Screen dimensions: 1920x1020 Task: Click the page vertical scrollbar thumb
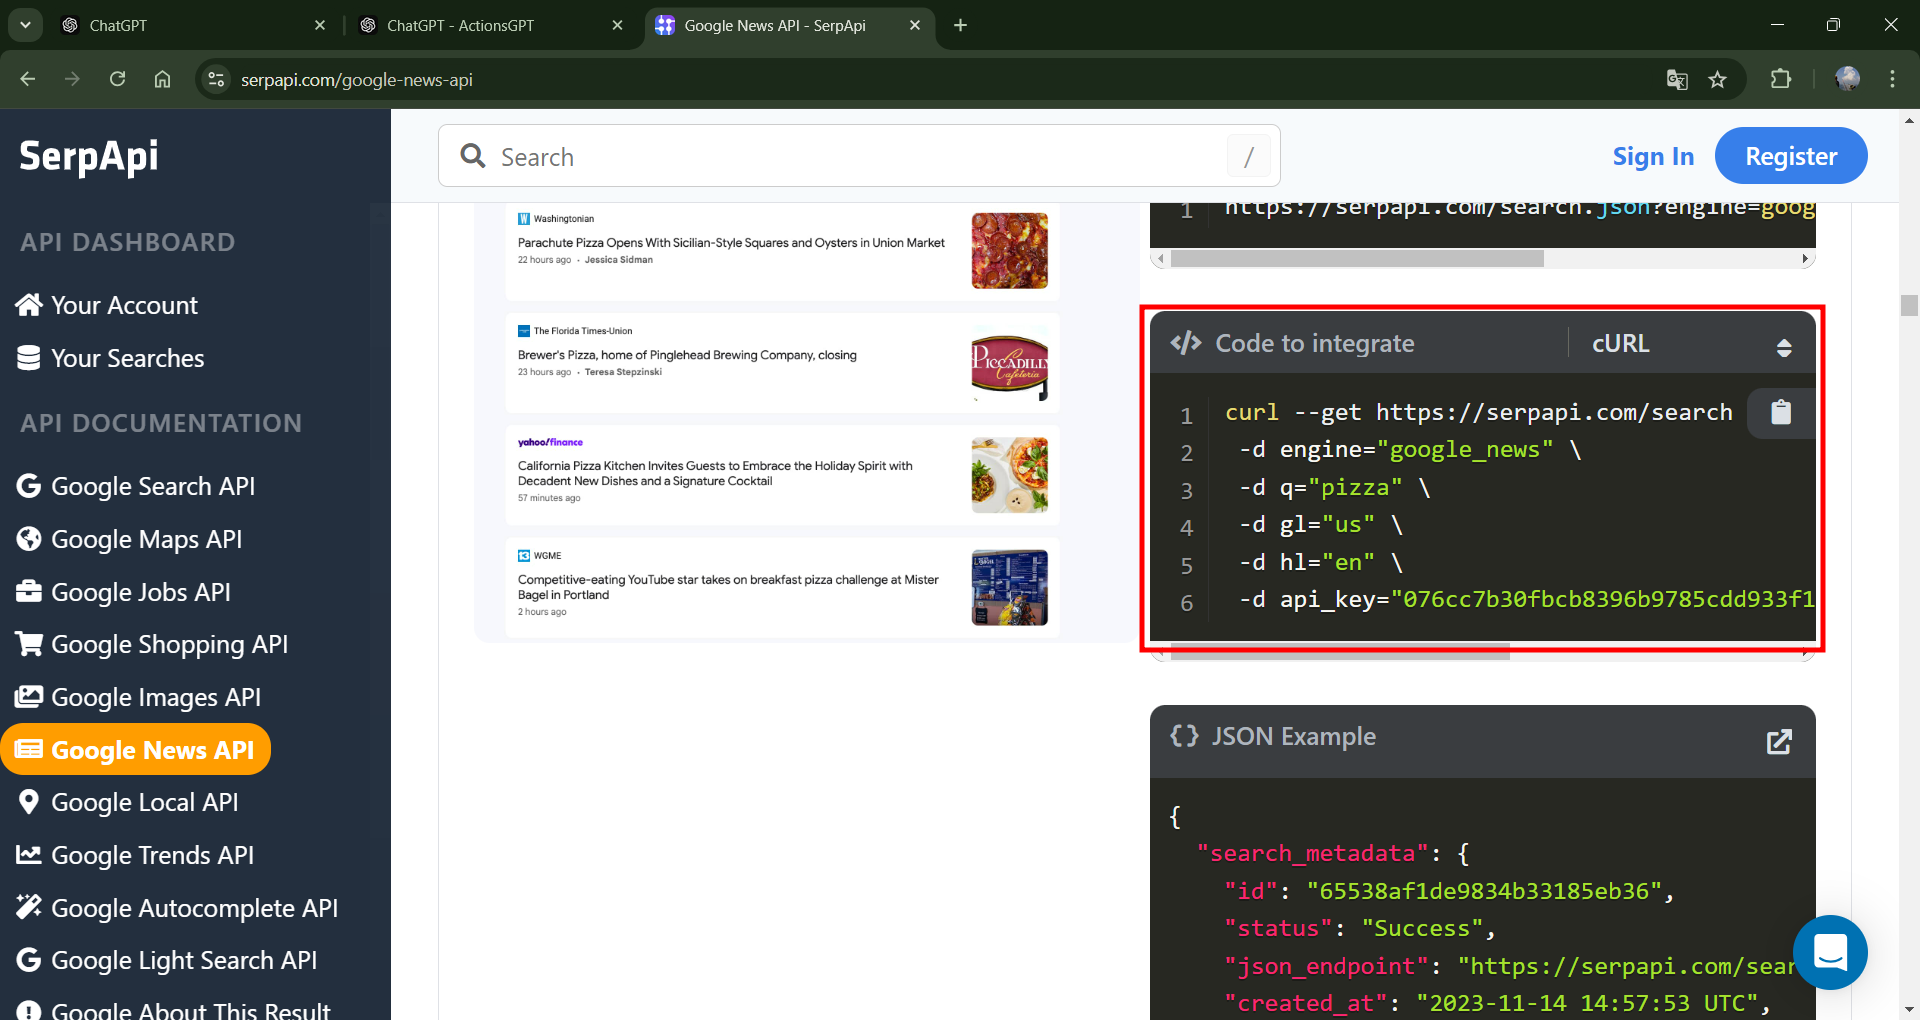tap(1909, 305)
